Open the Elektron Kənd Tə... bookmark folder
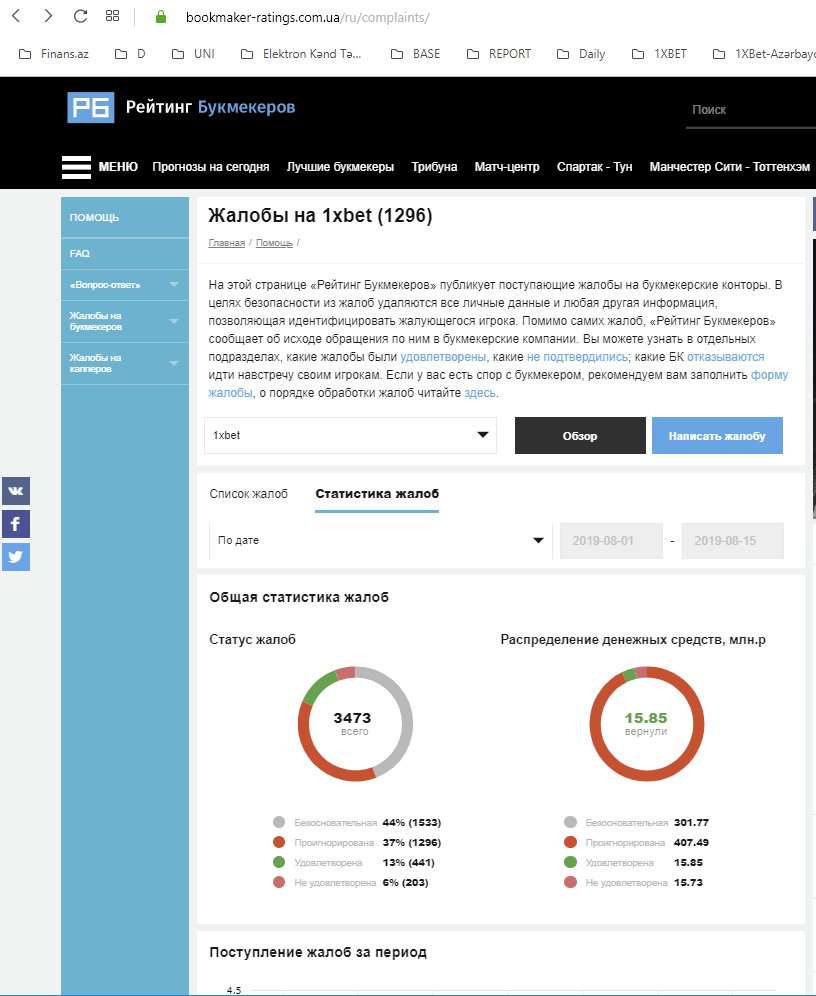816x996 pixels. [302, 54]
